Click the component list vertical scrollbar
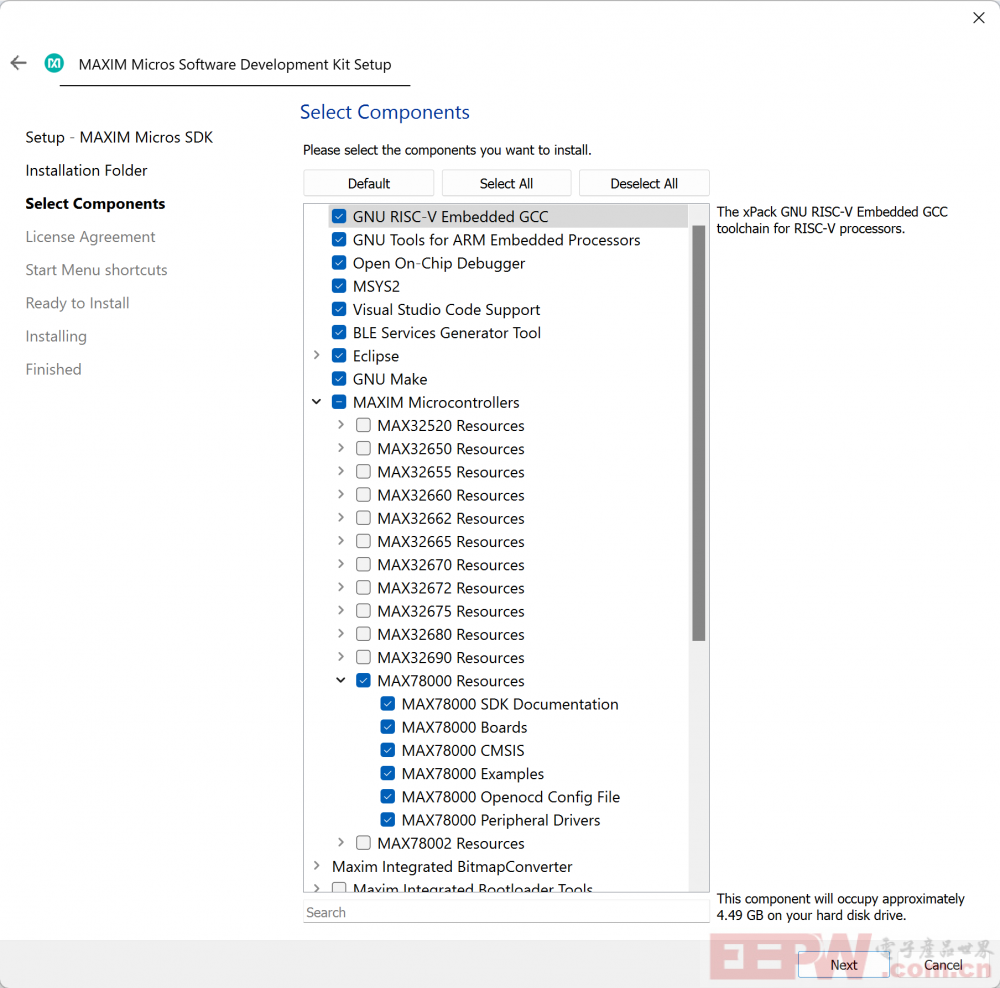Screen dimensions: 1000x988 point(699,432)
